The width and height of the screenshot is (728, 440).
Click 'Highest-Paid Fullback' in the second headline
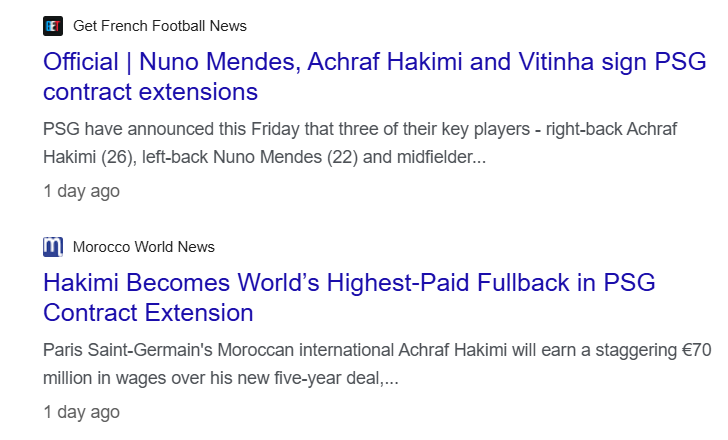pyautogui.click(x=448, y=283)
